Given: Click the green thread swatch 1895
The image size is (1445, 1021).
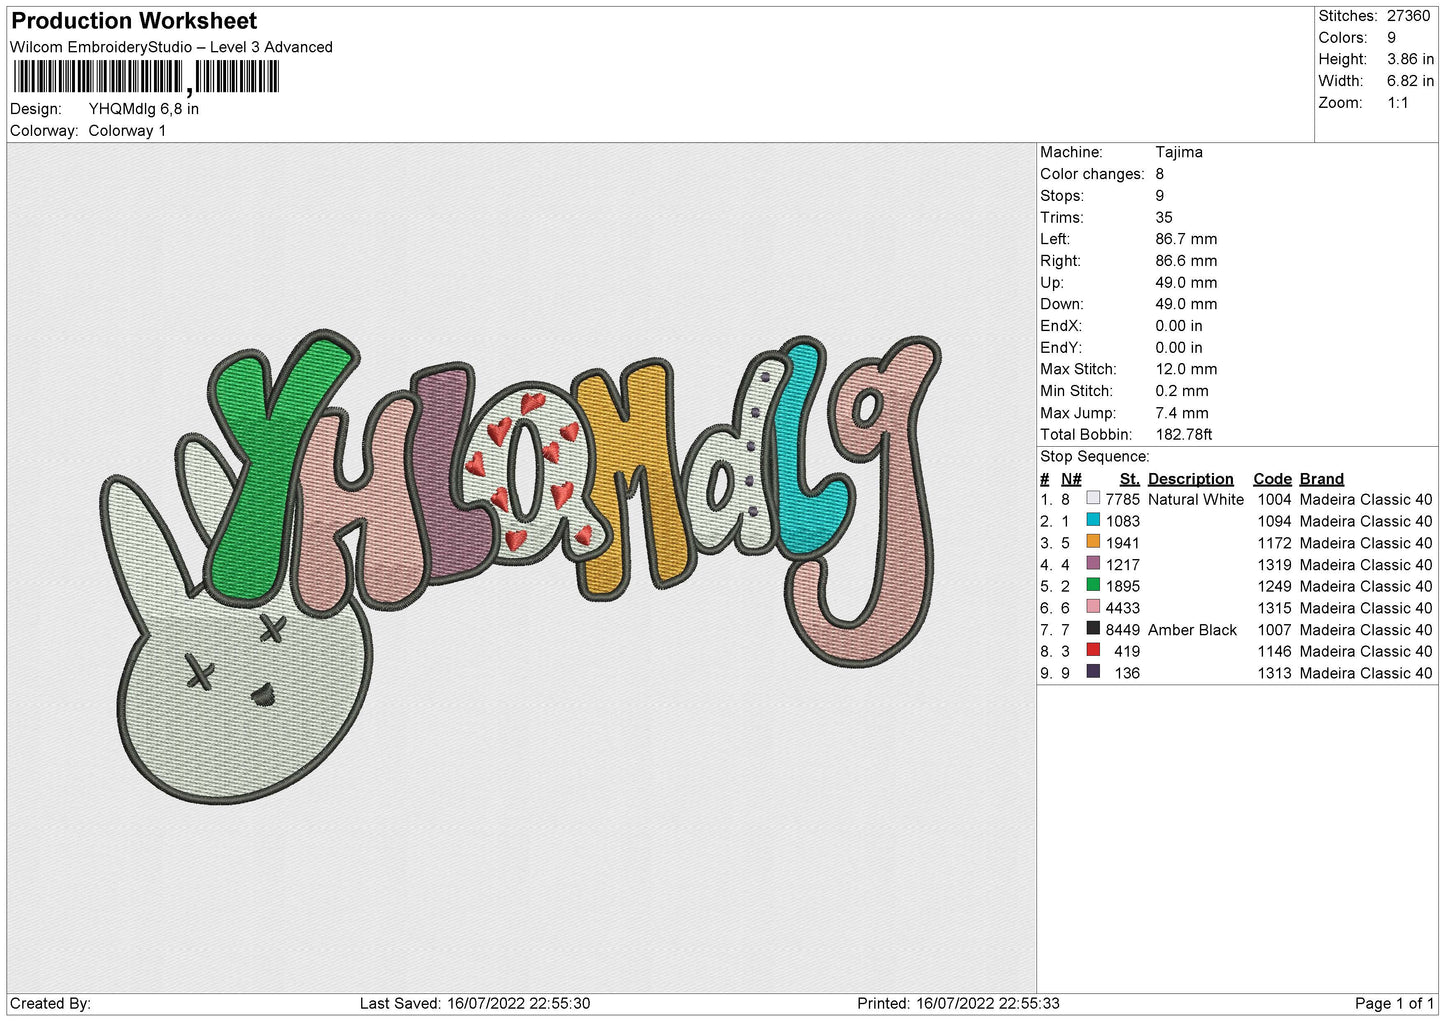Looking at the screenshot, I should click(x=1093, y=585).
